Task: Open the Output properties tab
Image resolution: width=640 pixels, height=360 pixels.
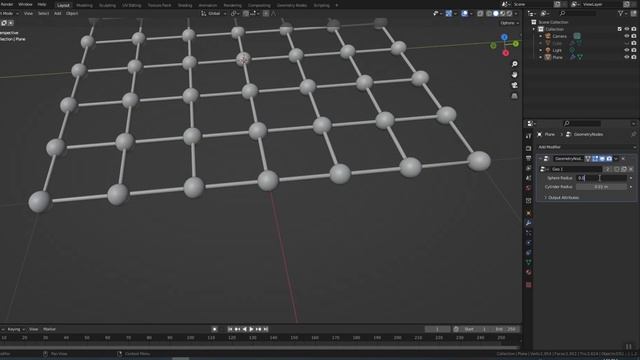Action: point(529,158)
